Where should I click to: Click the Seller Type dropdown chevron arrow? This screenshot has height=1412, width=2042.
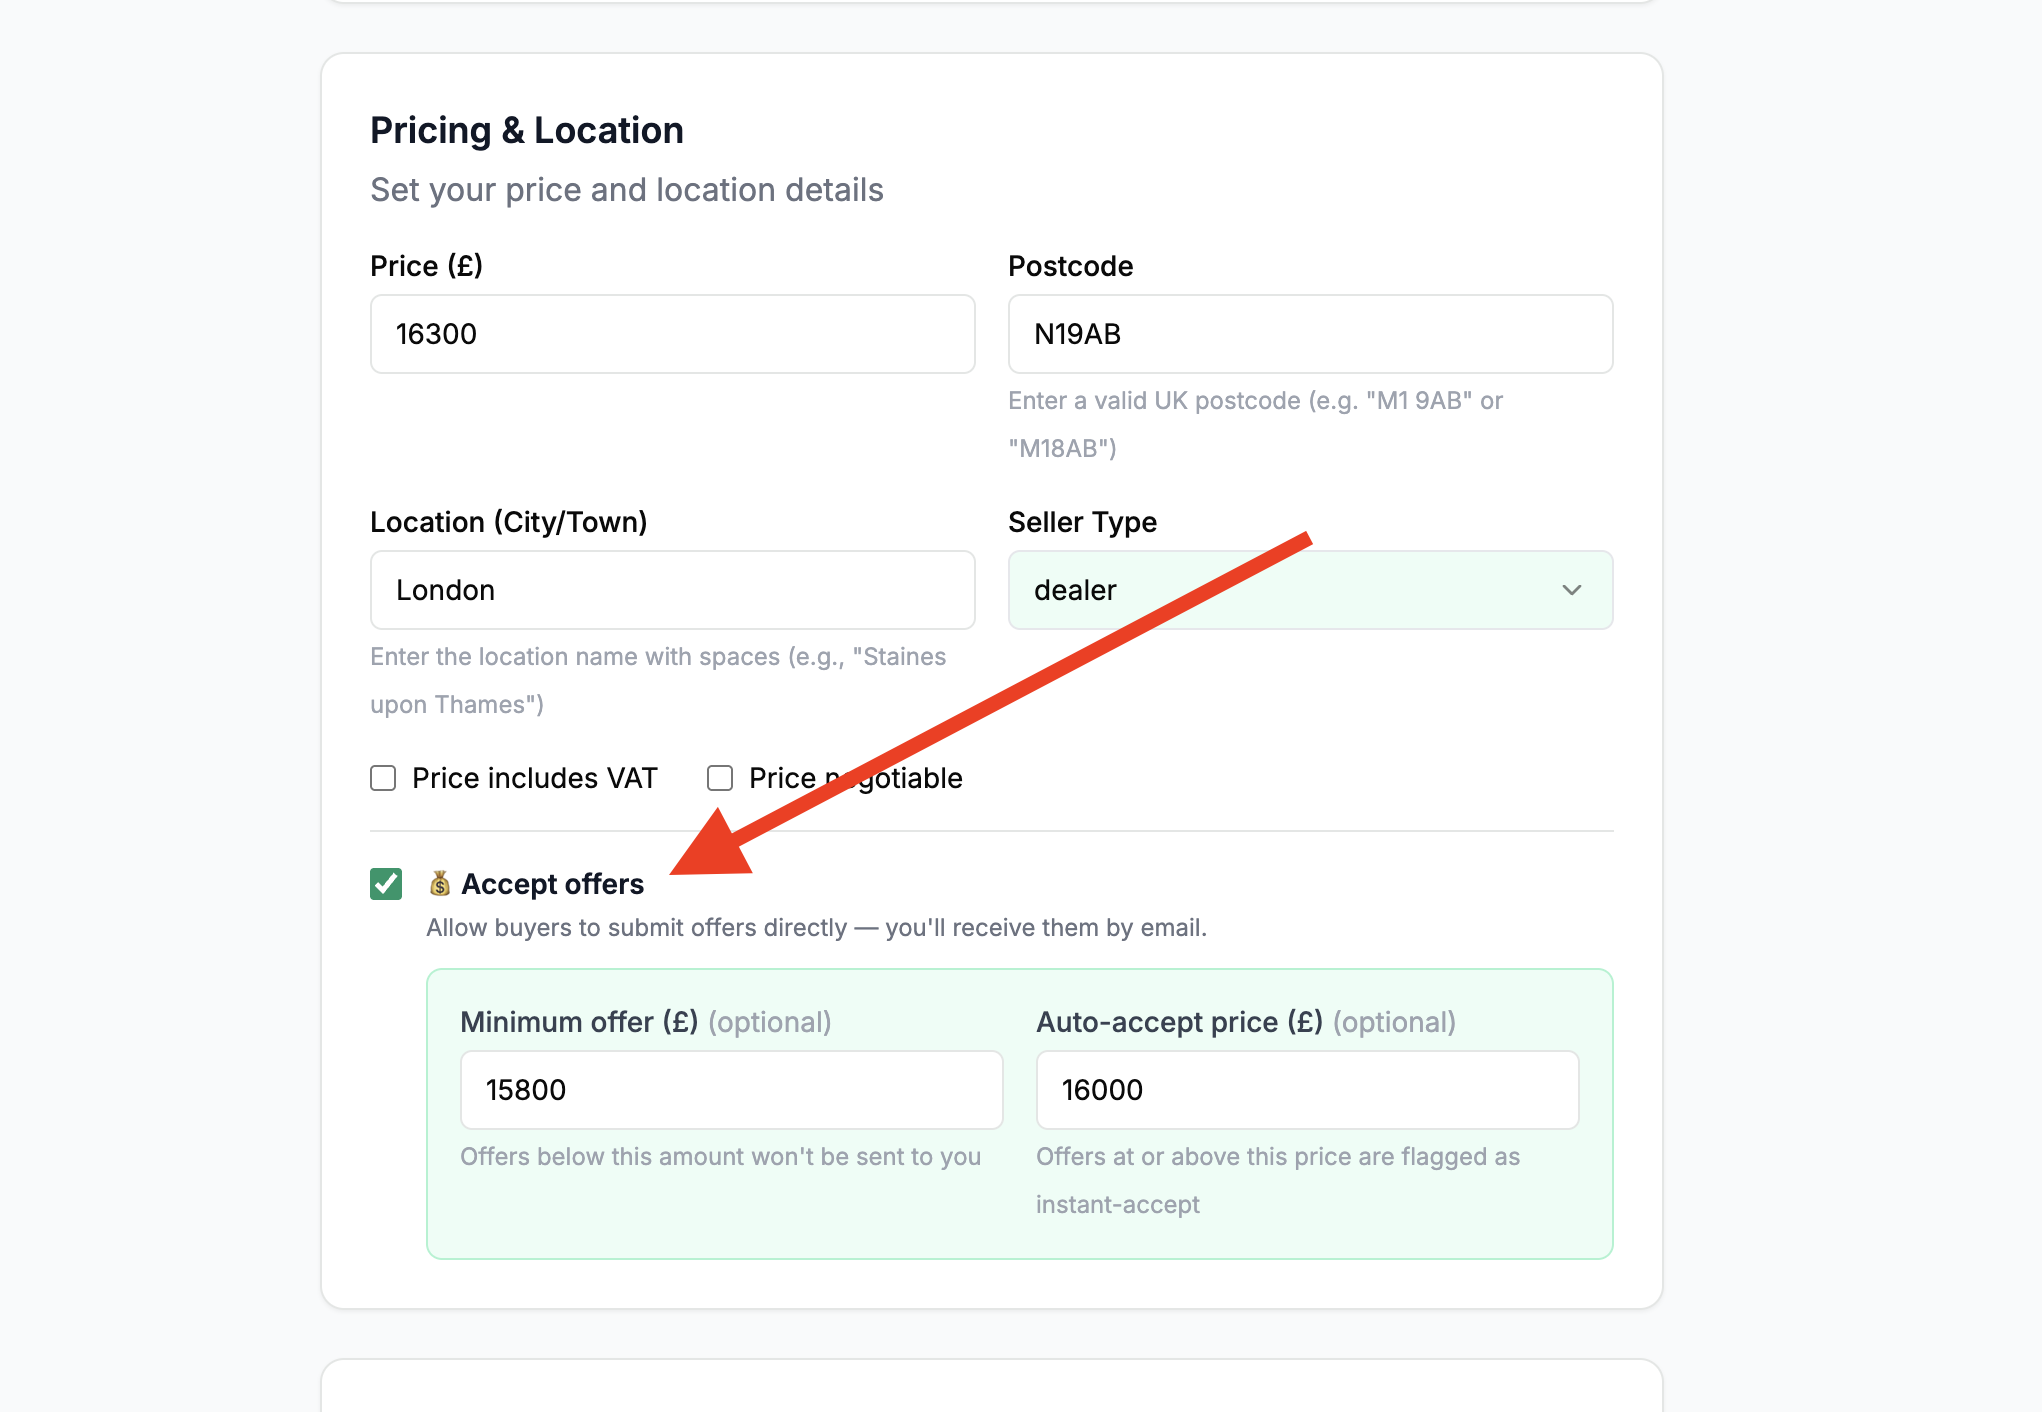click(1571, 590)
